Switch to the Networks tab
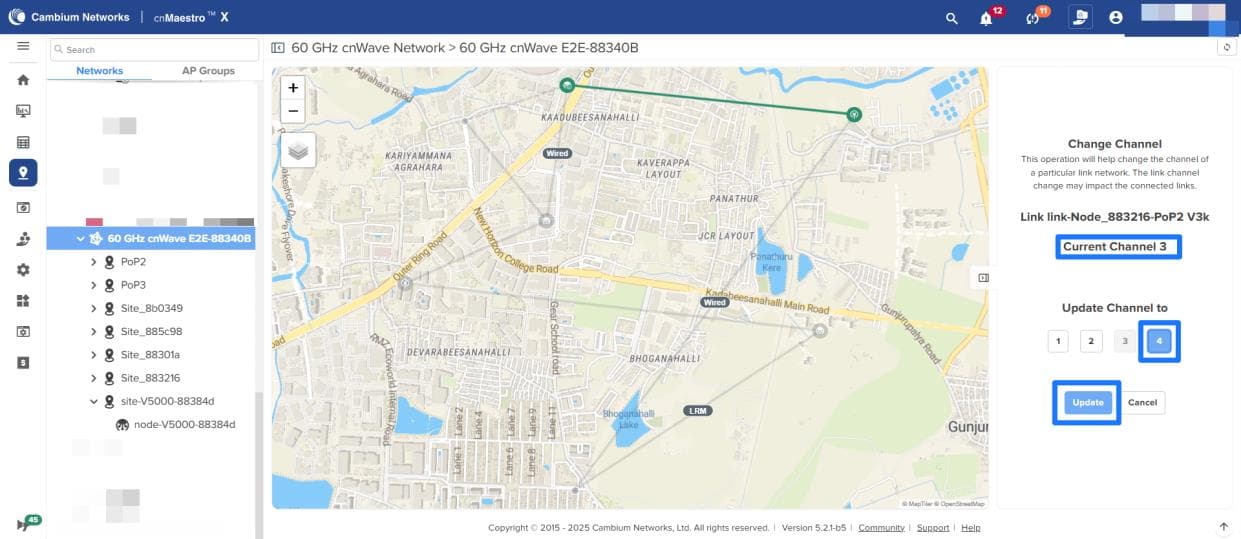Image resolution: width=1241 pixels, height=539 pixels. 100,71
